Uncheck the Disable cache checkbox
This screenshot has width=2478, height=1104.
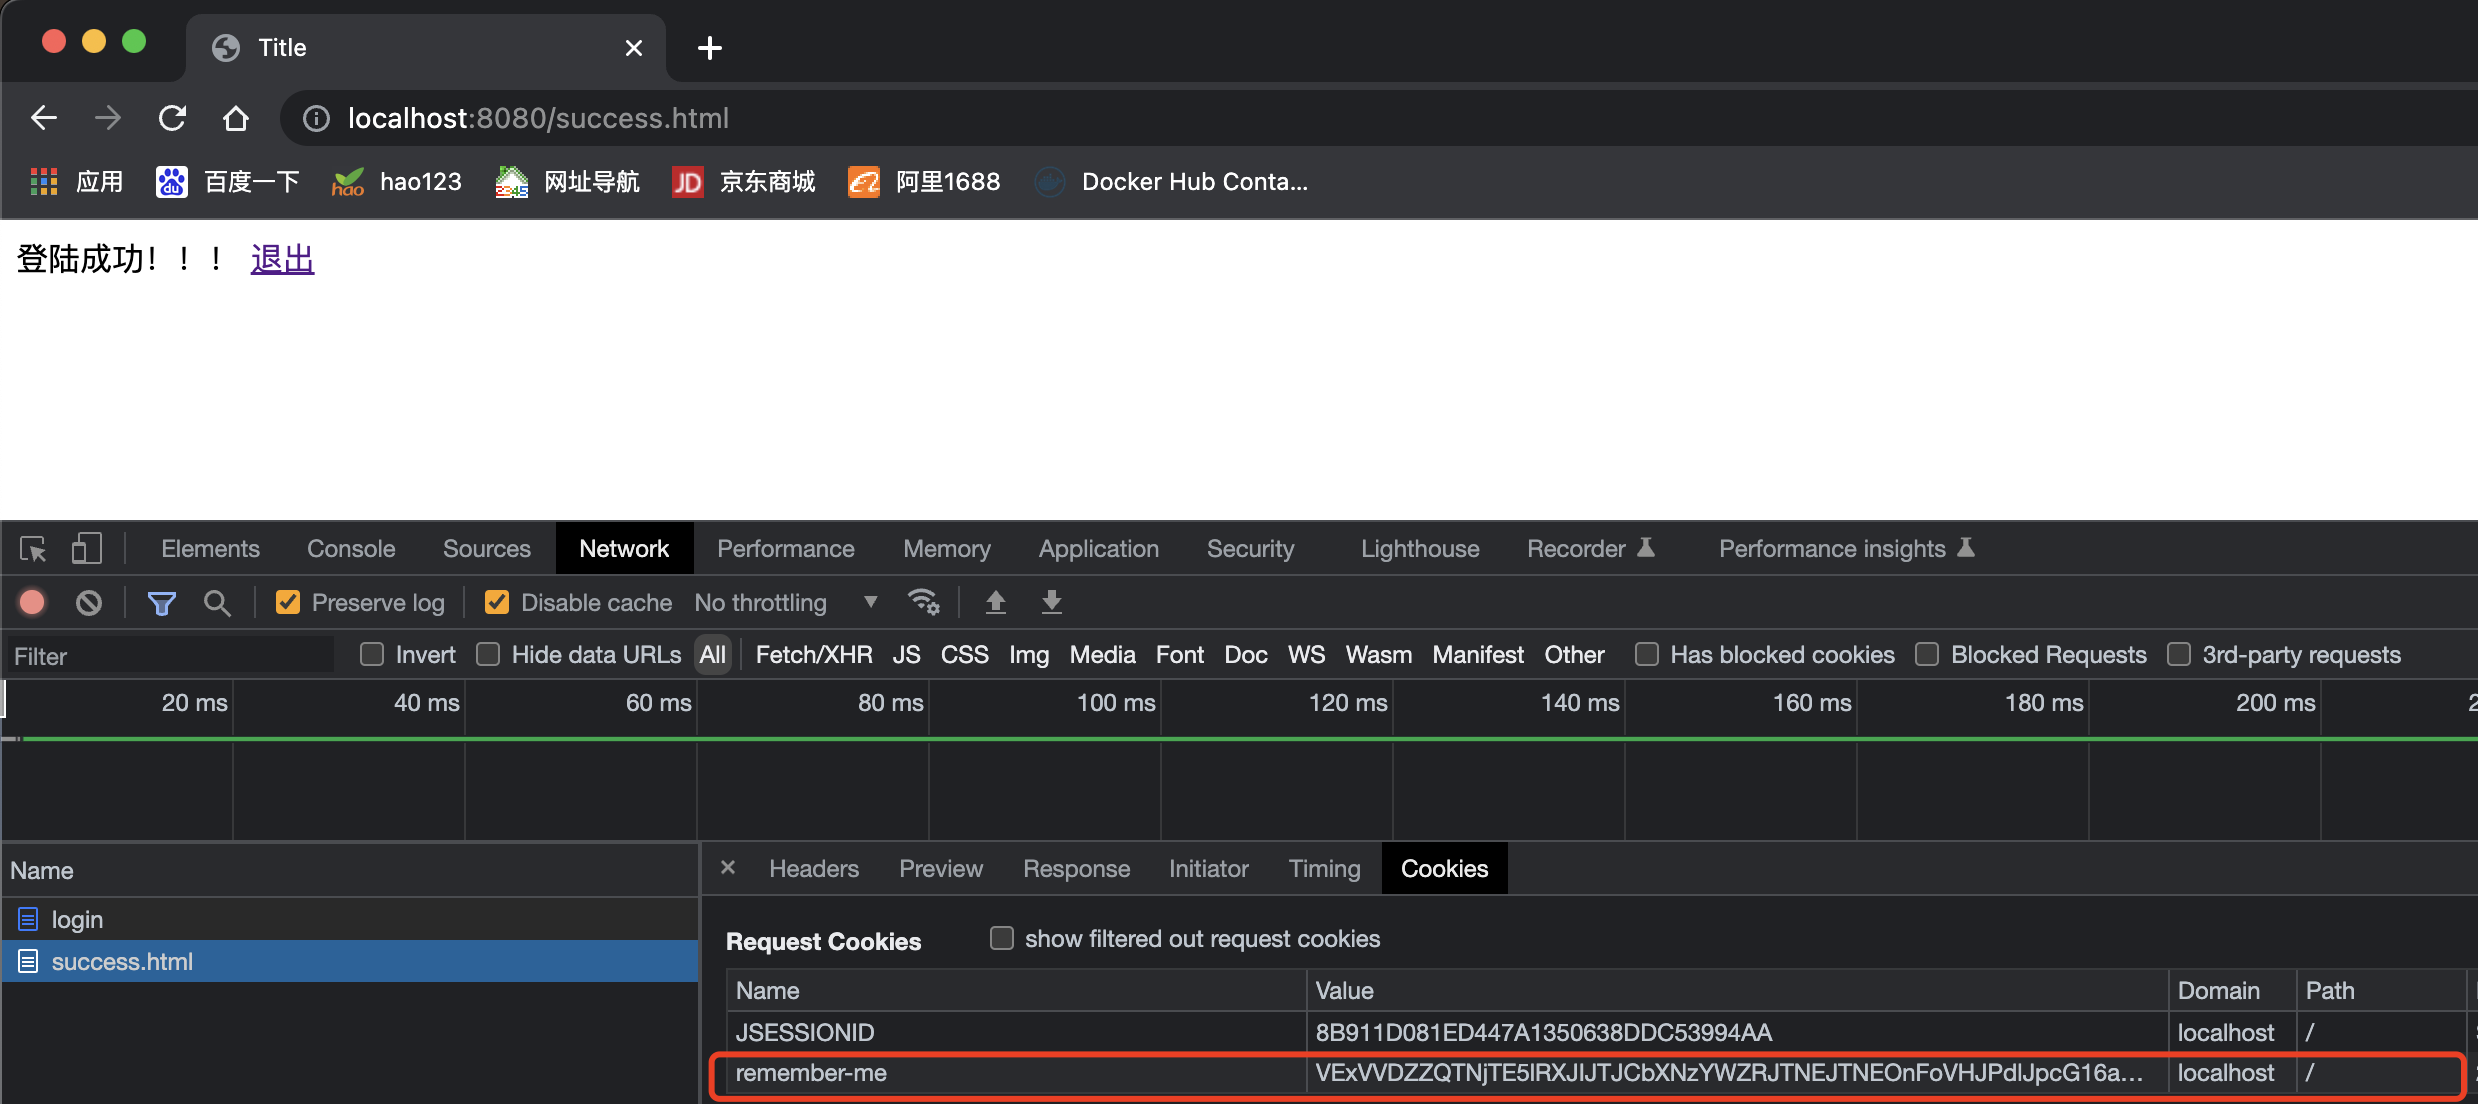(x=497, y=603)
